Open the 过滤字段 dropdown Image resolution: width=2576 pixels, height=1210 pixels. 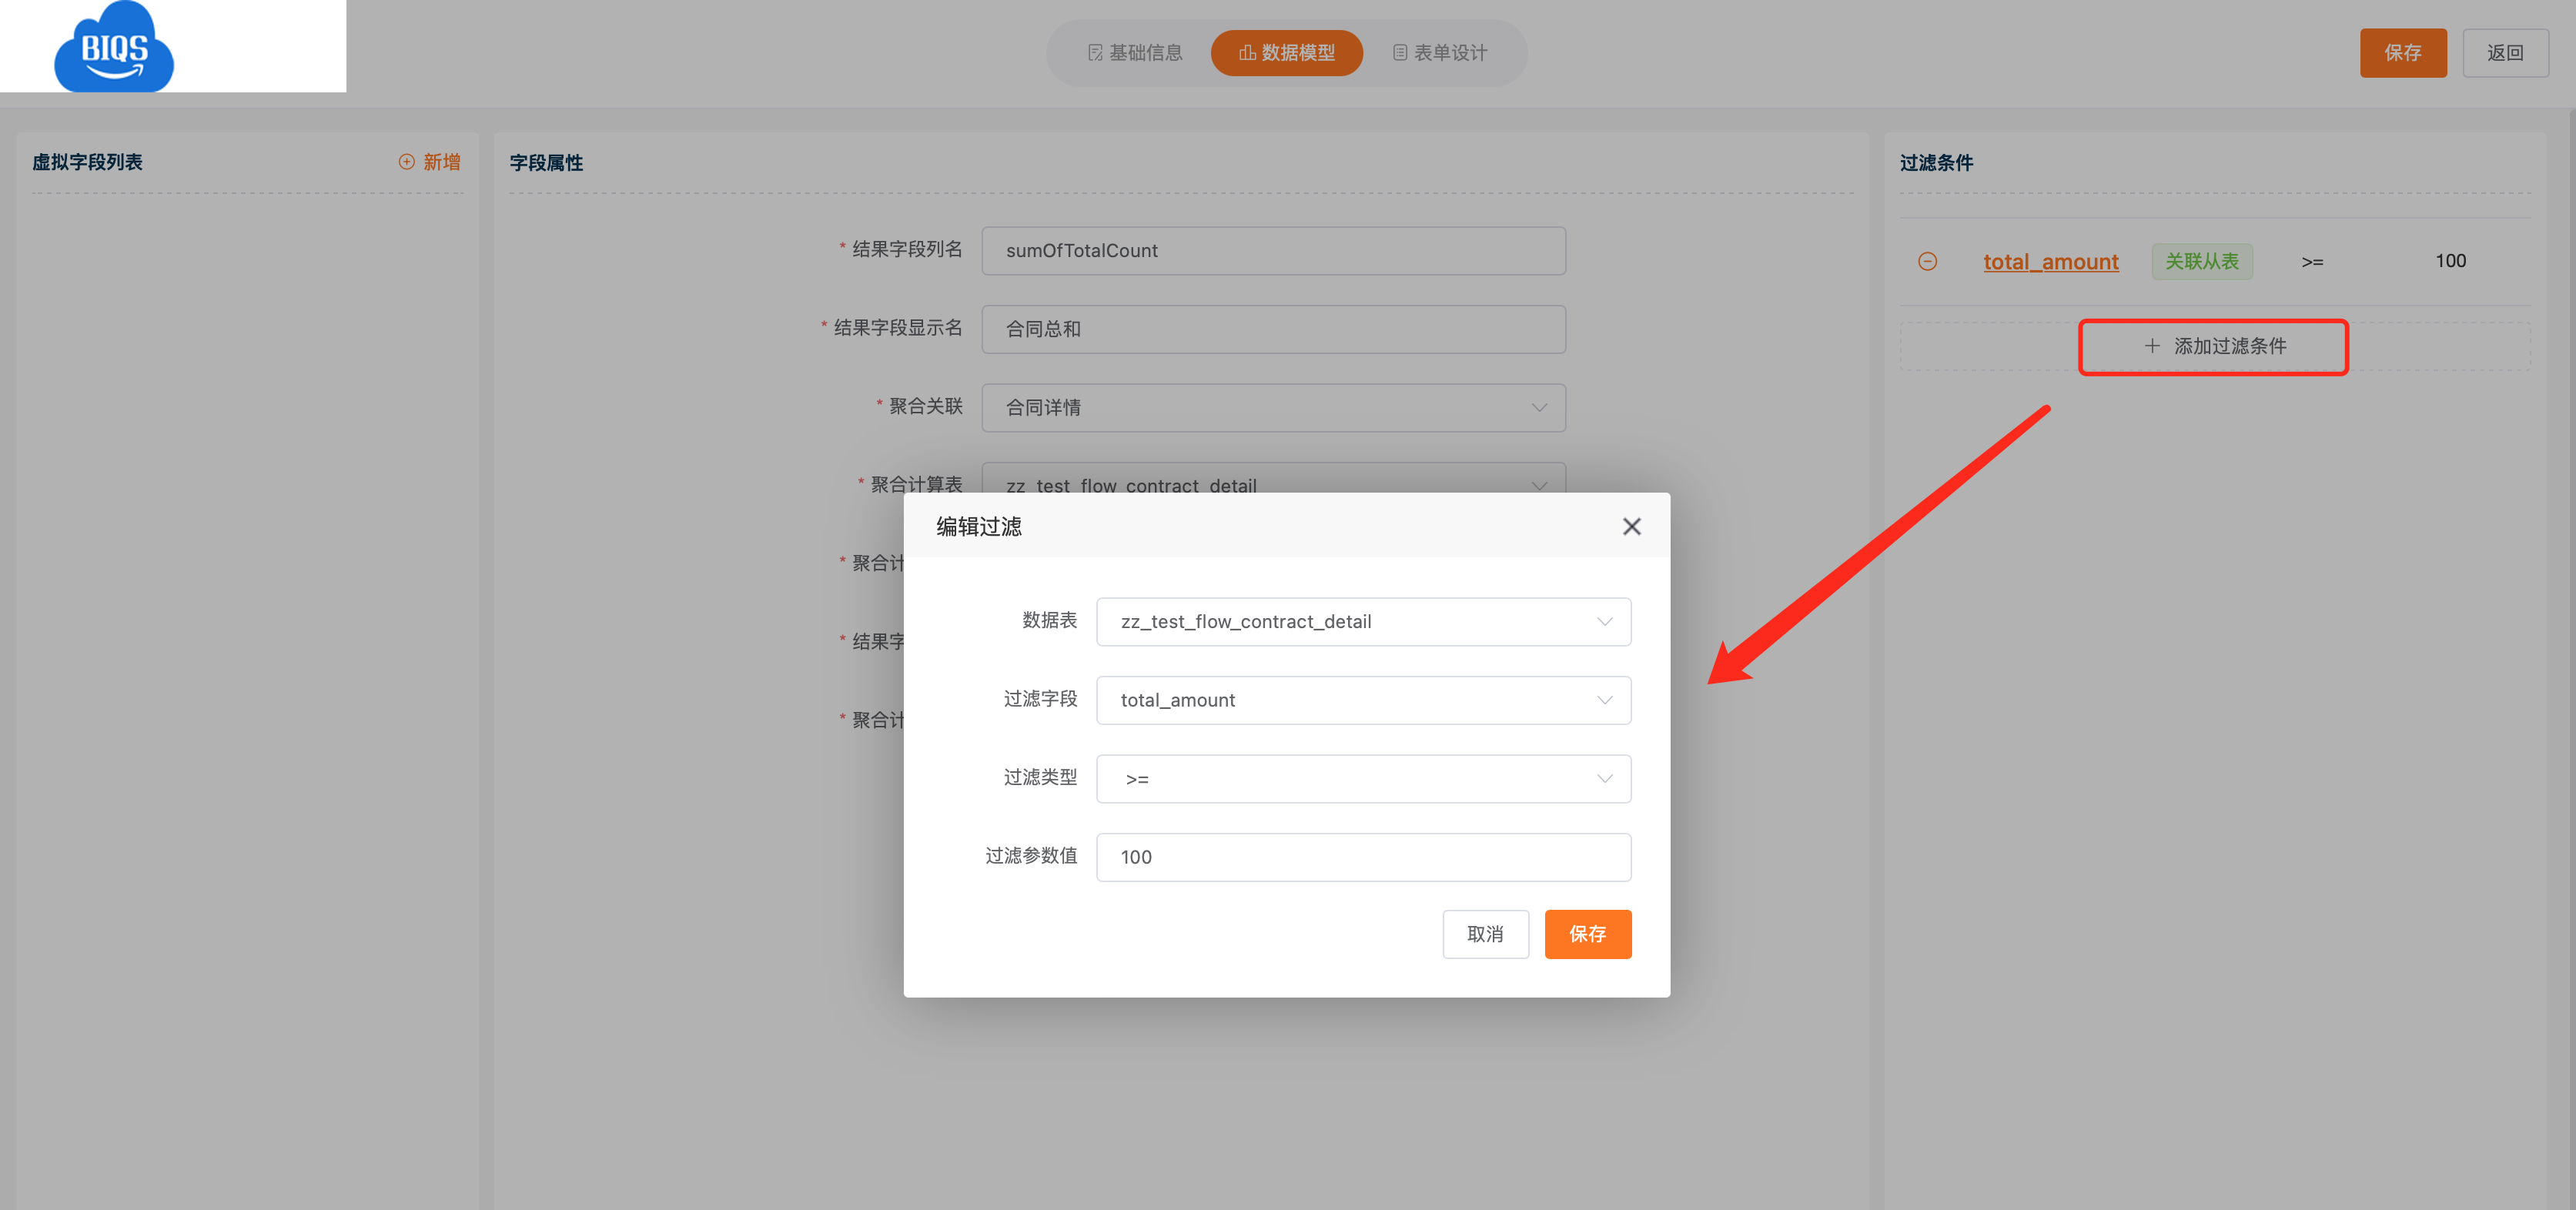1363,700
